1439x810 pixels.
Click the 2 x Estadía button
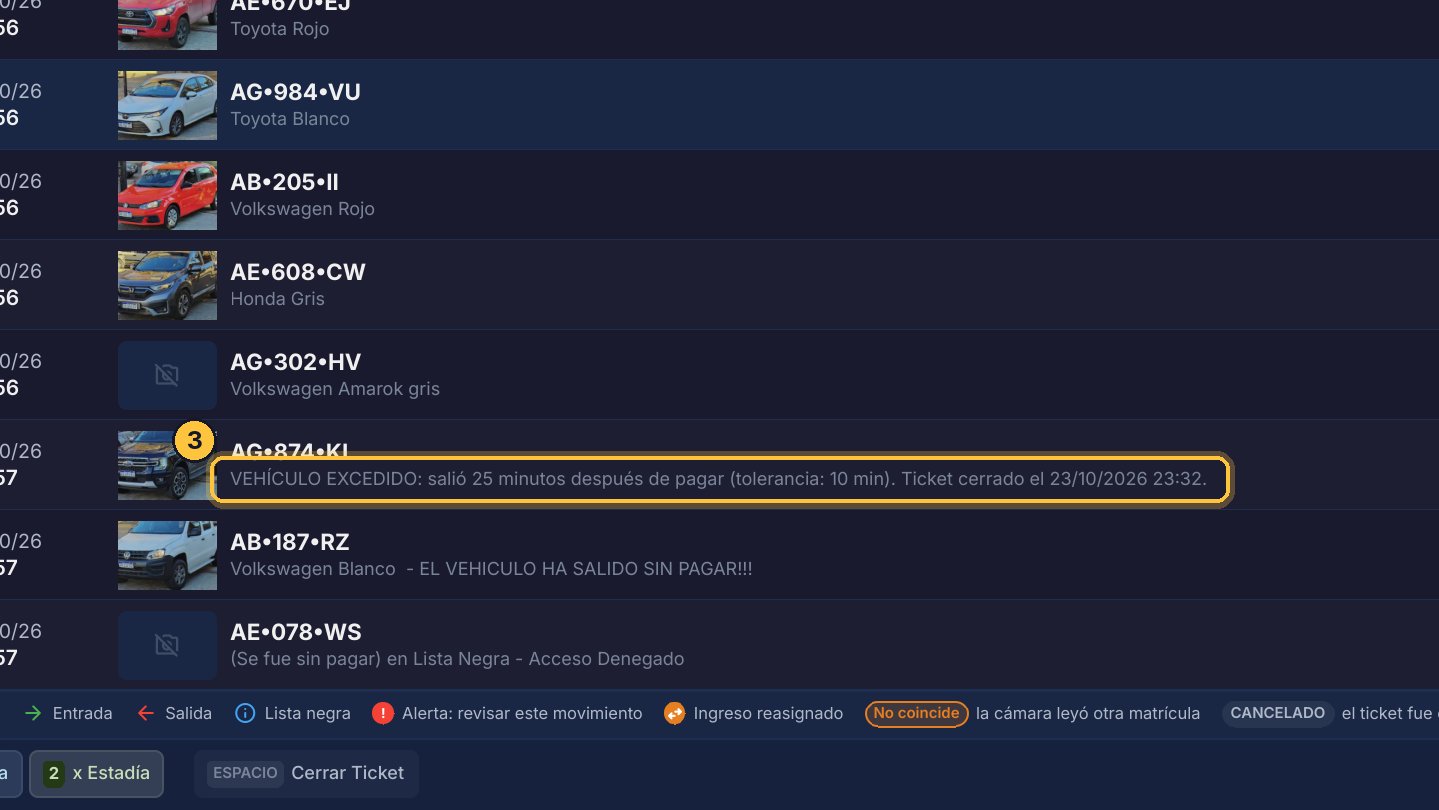point(96,773)
